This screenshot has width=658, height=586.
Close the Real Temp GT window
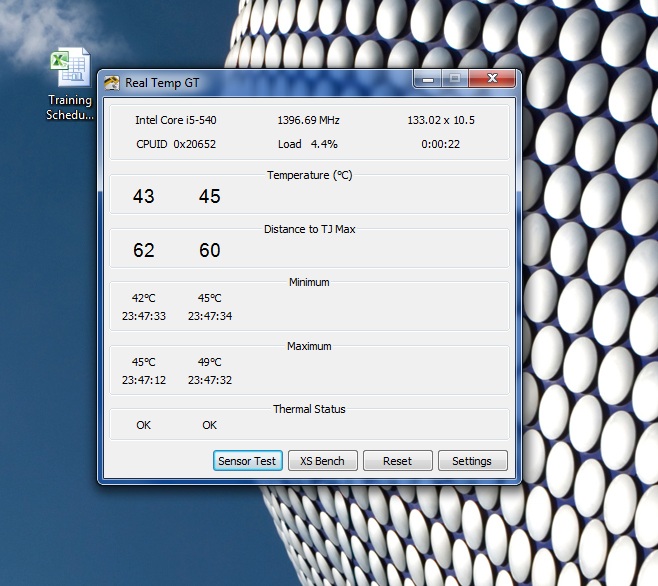point(492,79)
